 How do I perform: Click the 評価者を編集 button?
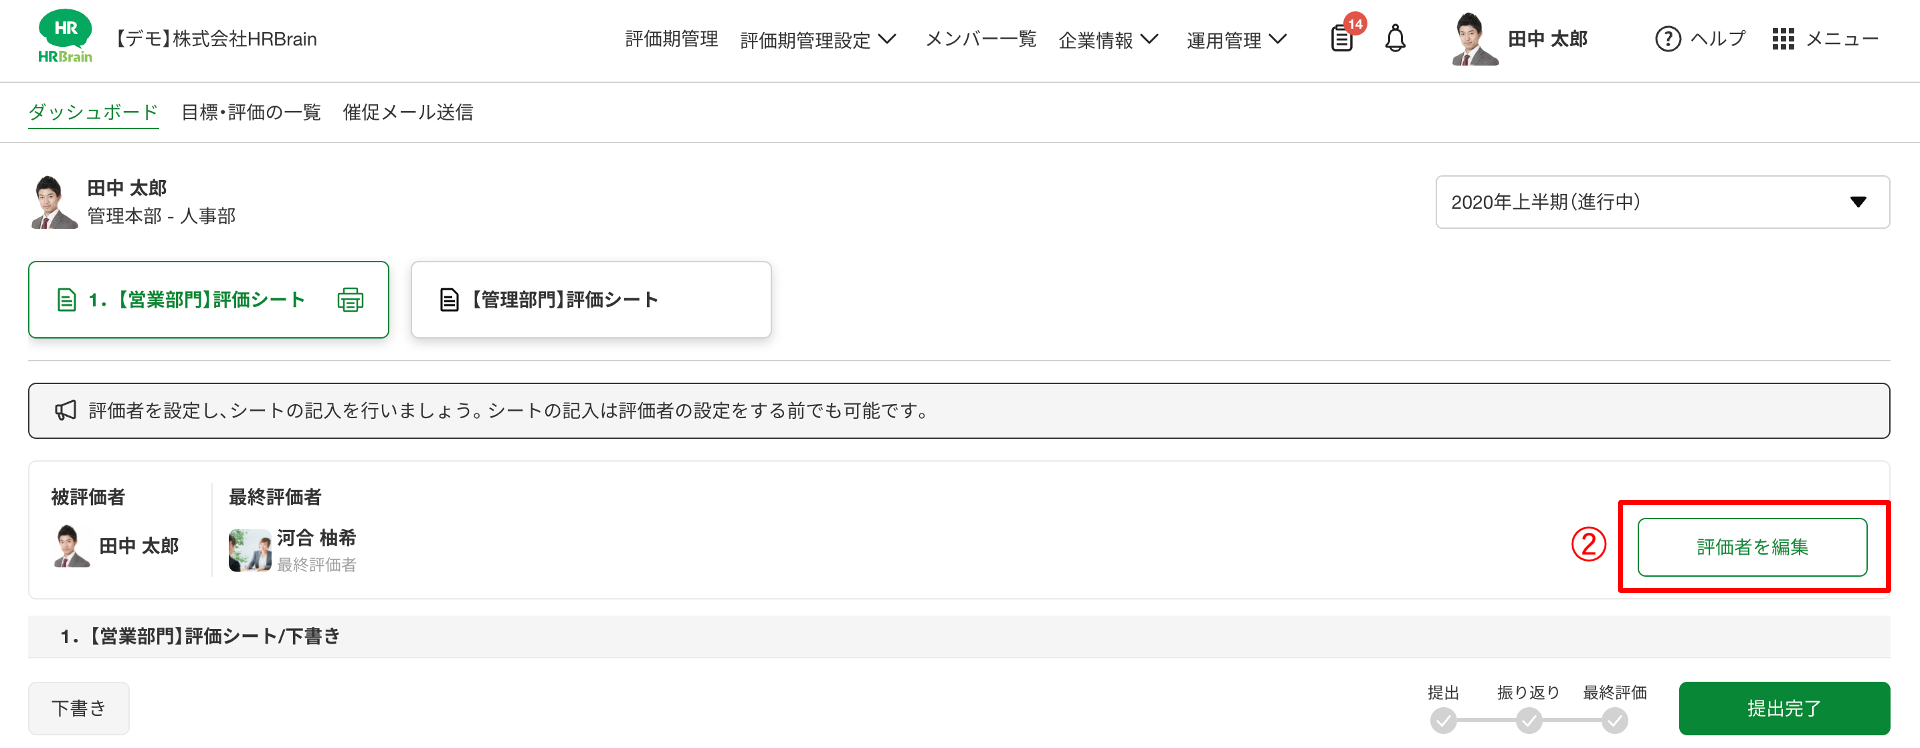(x=1752, y=547)
